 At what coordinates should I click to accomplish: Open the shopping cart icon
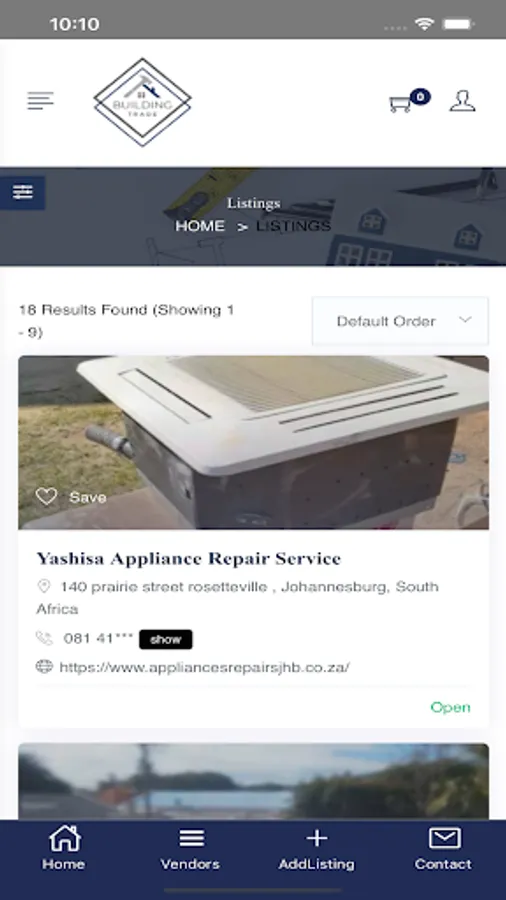tap(400, 104)
